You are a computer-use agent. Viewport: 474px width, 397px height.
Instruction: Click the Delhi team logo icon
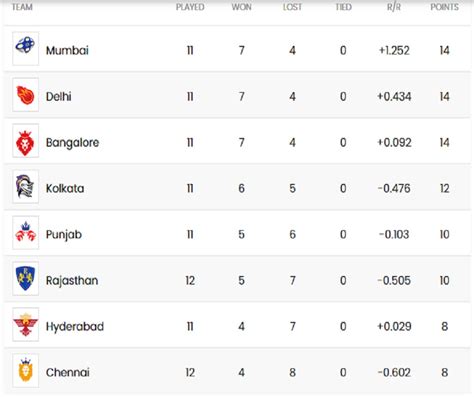click(26, 95)
